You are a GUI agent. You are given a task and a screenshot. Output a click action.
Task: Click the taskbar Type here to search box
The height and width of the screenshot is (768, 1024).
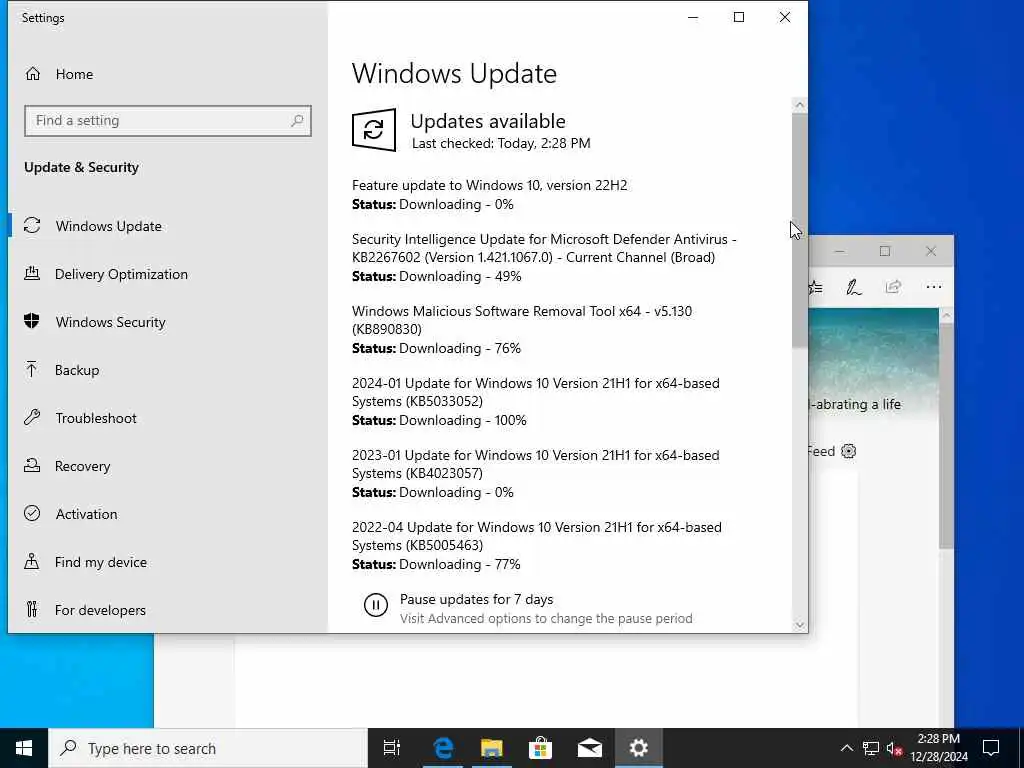click(x=208, y=748)
